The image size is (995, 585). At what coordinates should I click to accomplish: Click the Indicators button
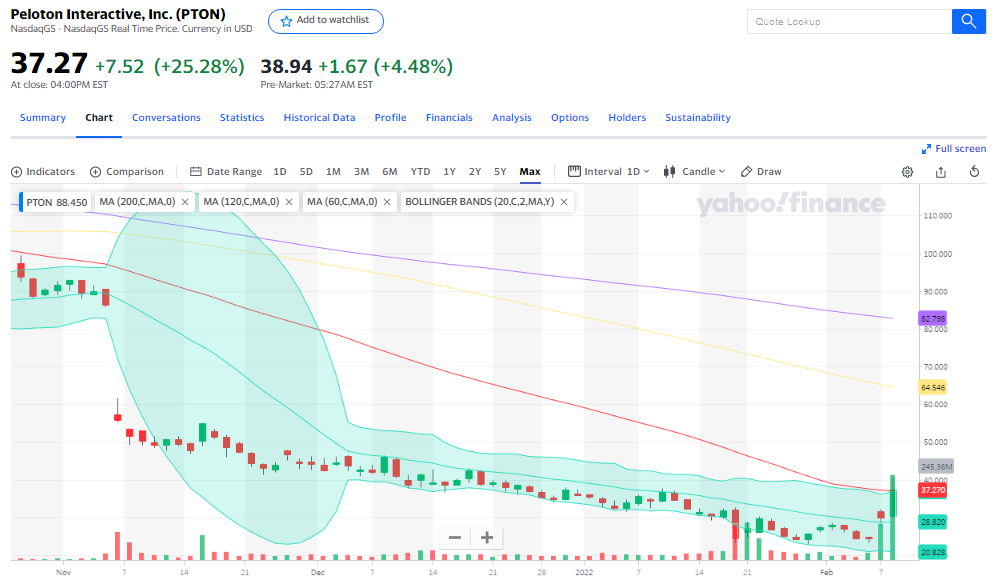pyautogui.click(x=43, y=171)
